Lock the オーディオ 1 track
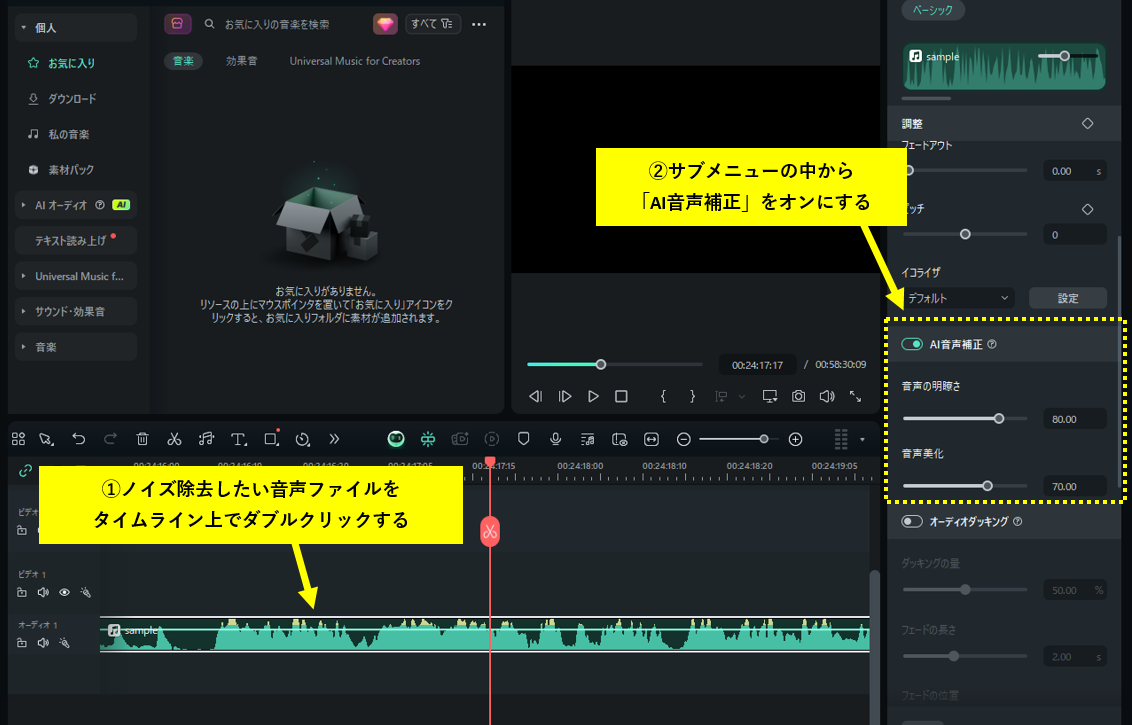 22,643
